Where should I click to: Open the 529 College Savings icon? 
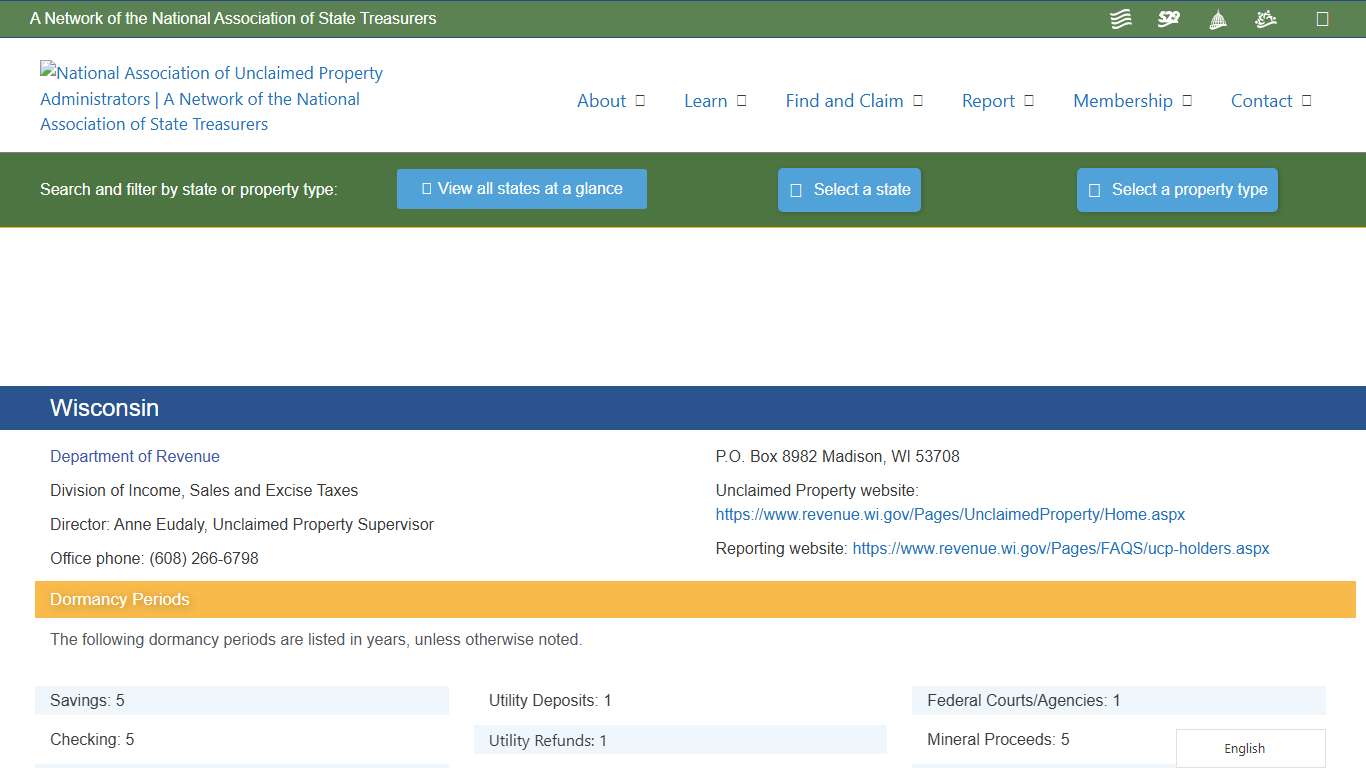click(x=1168, y=18)
